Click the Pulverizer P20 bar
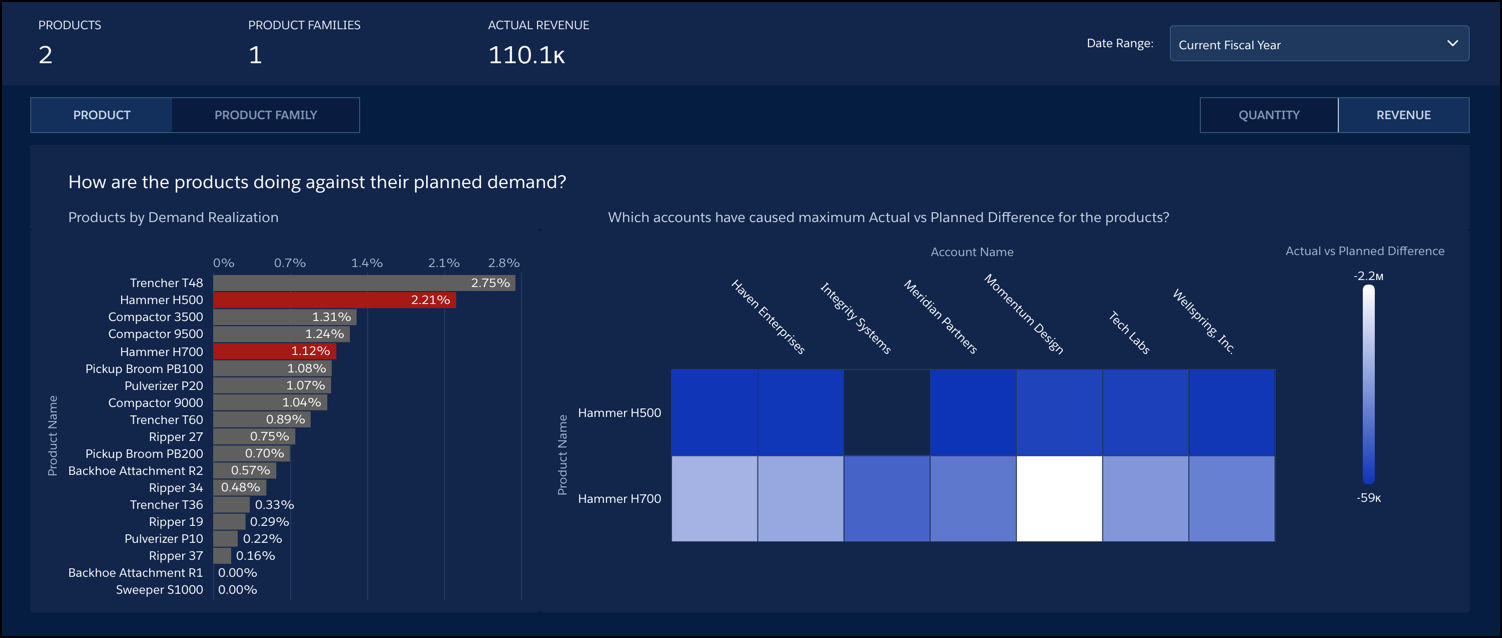Screen dimensions: 1502x638 click(x=272, y=385)
